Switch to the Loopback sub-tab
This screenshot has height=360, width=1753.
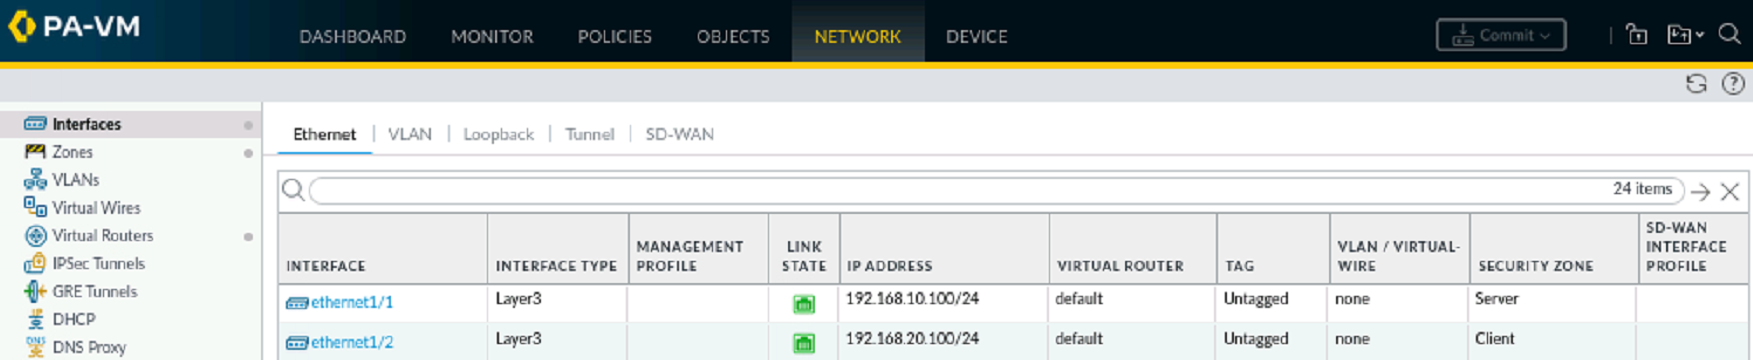pos(498,134)
